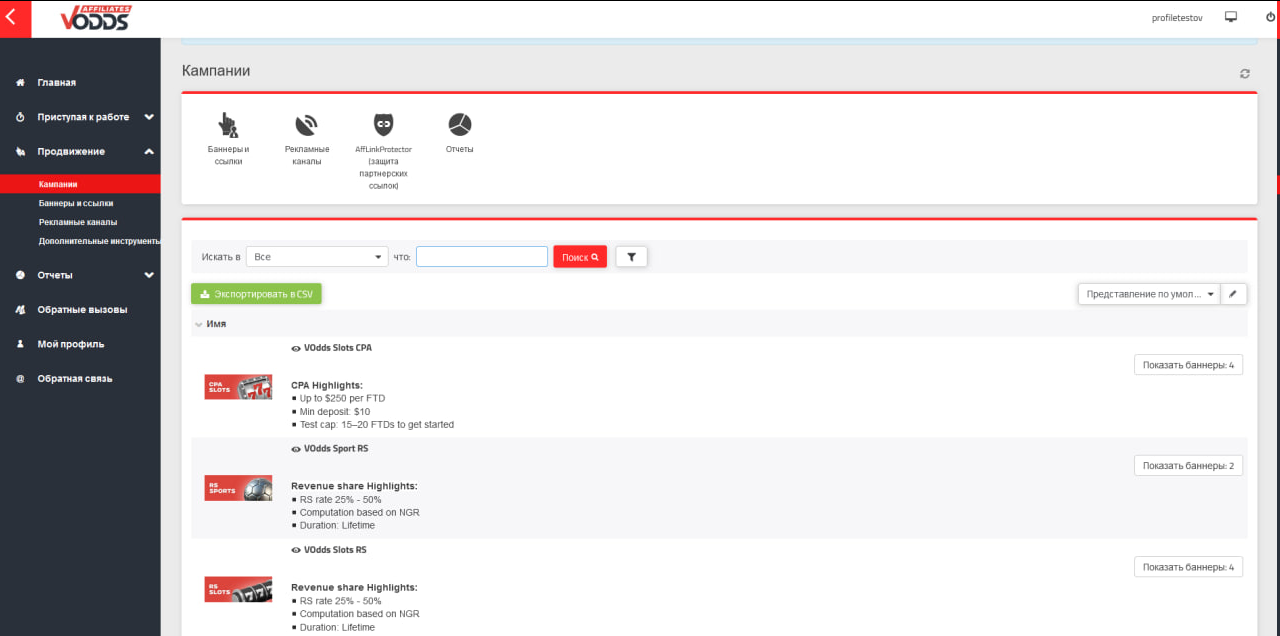Viewport: 1280px width, 636px height.
Task: Edit views using the pencil icon
Action: click(1233, 293)
